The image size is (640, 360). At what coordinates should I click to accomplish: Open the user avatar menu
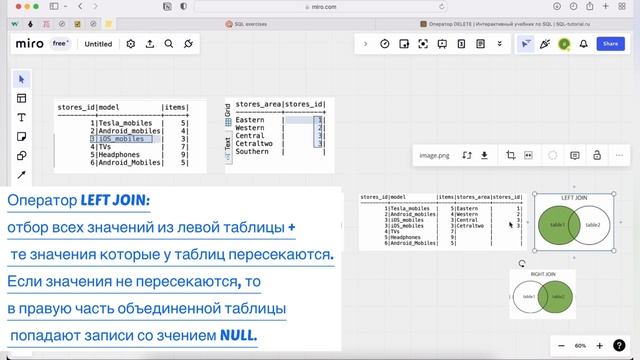564,44
